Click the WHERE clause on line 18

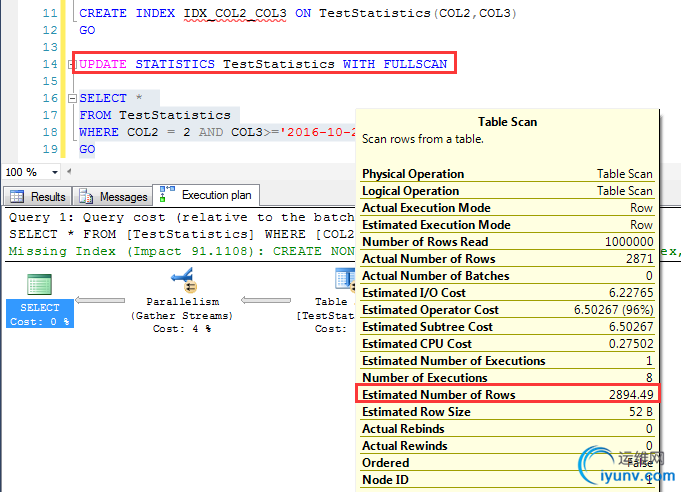pos(217,132)
